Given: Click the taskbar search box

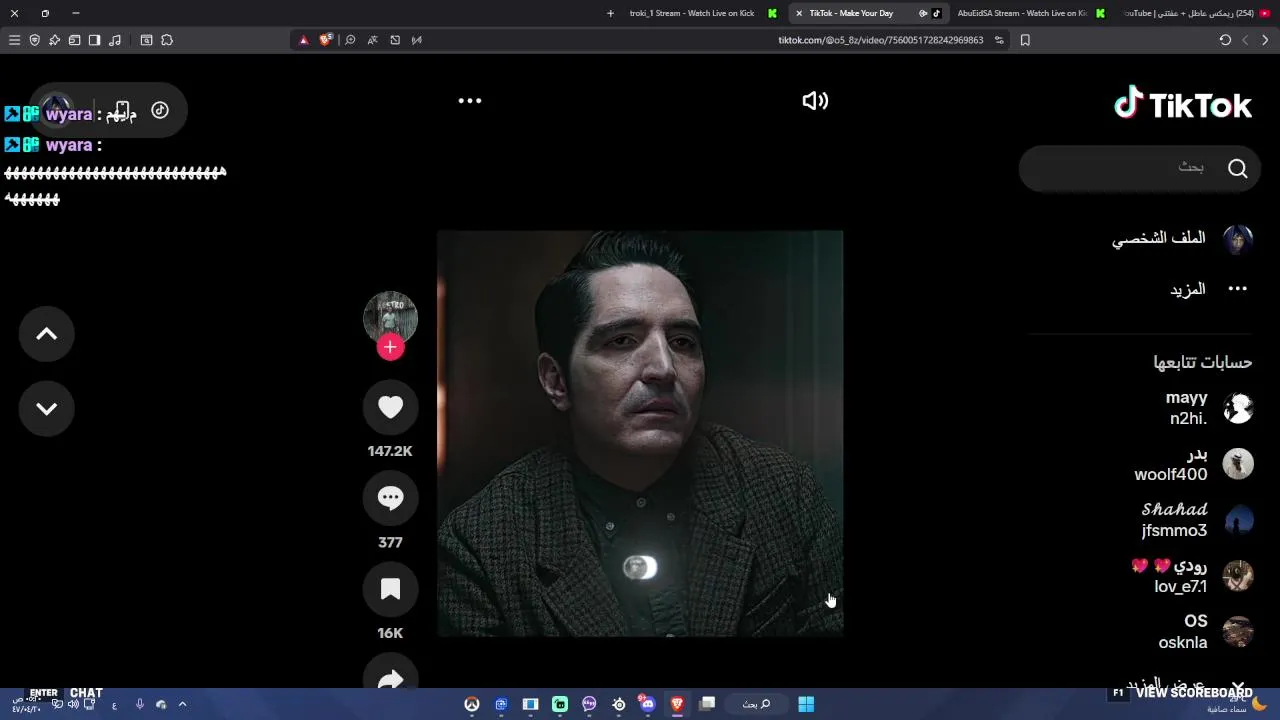Looking at the screenshot, I should click(x=757, y=704).
